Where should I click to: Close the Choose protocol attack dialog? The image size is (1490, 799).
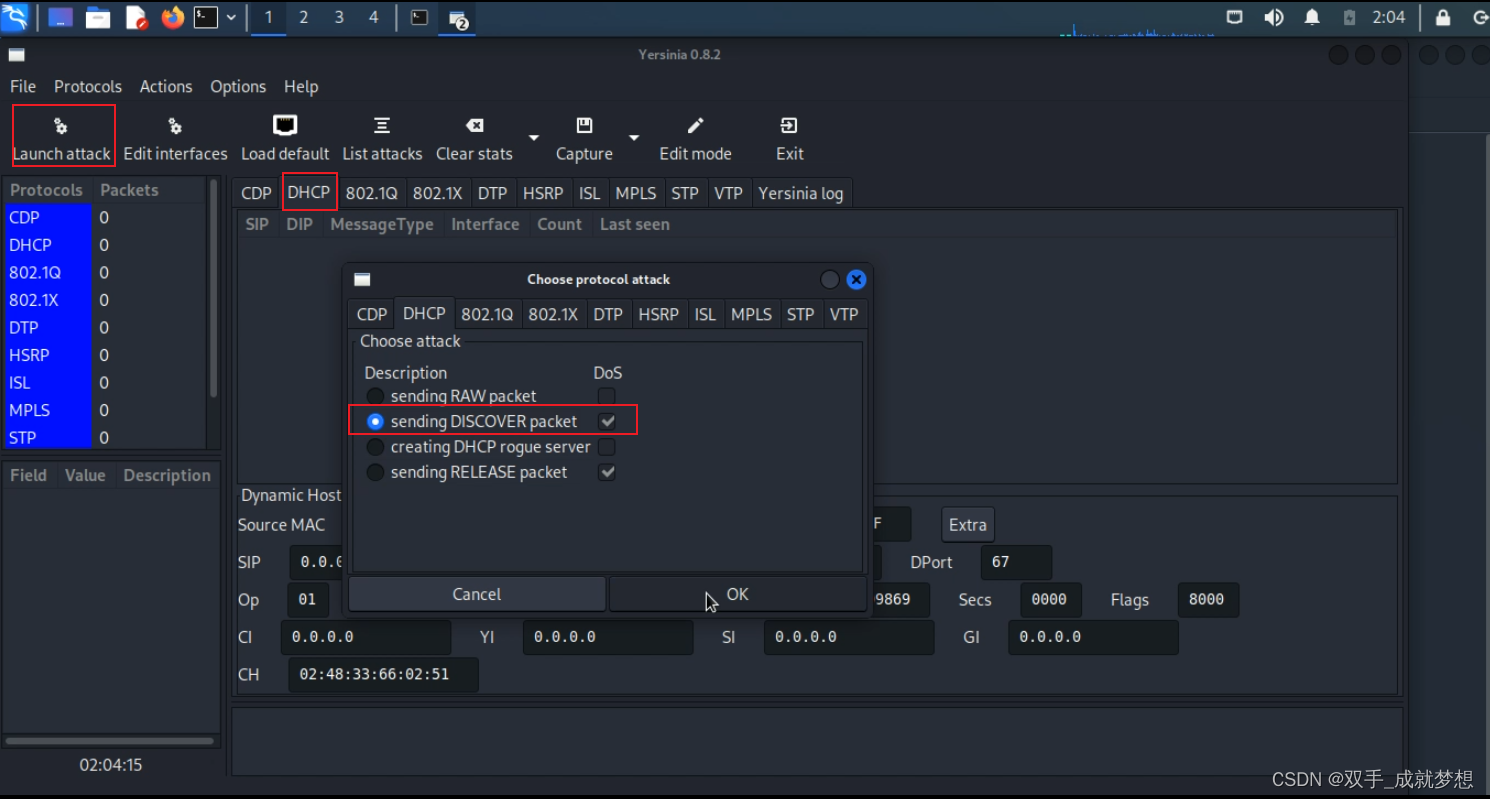coord(856,279)
